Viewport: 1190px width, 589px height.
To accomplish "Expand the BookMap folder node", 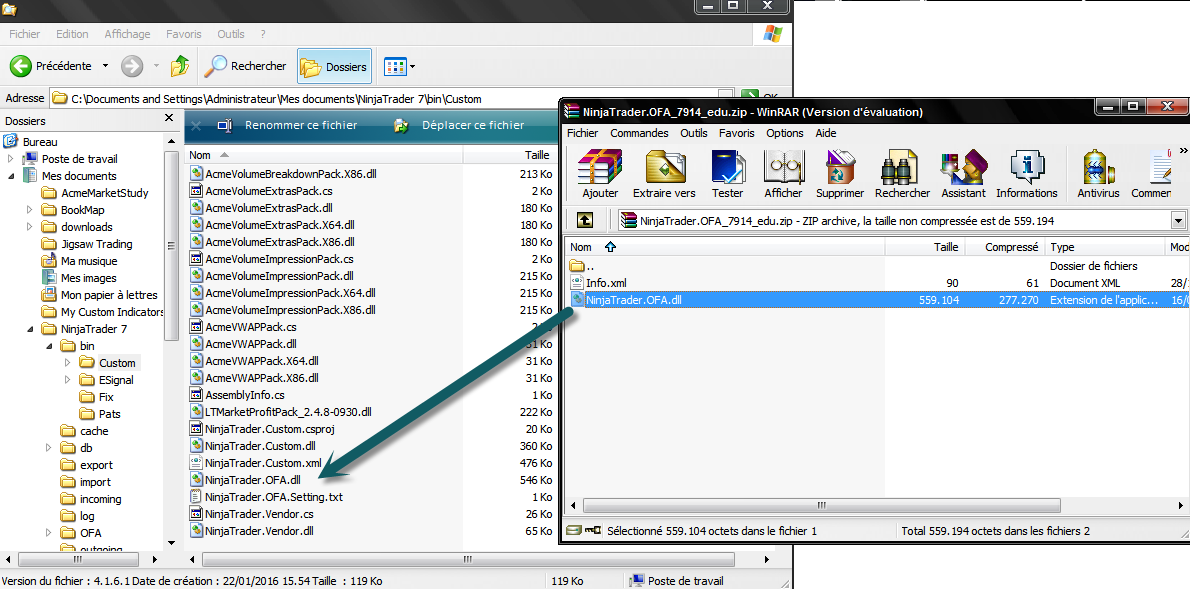I will pos(30,210).
